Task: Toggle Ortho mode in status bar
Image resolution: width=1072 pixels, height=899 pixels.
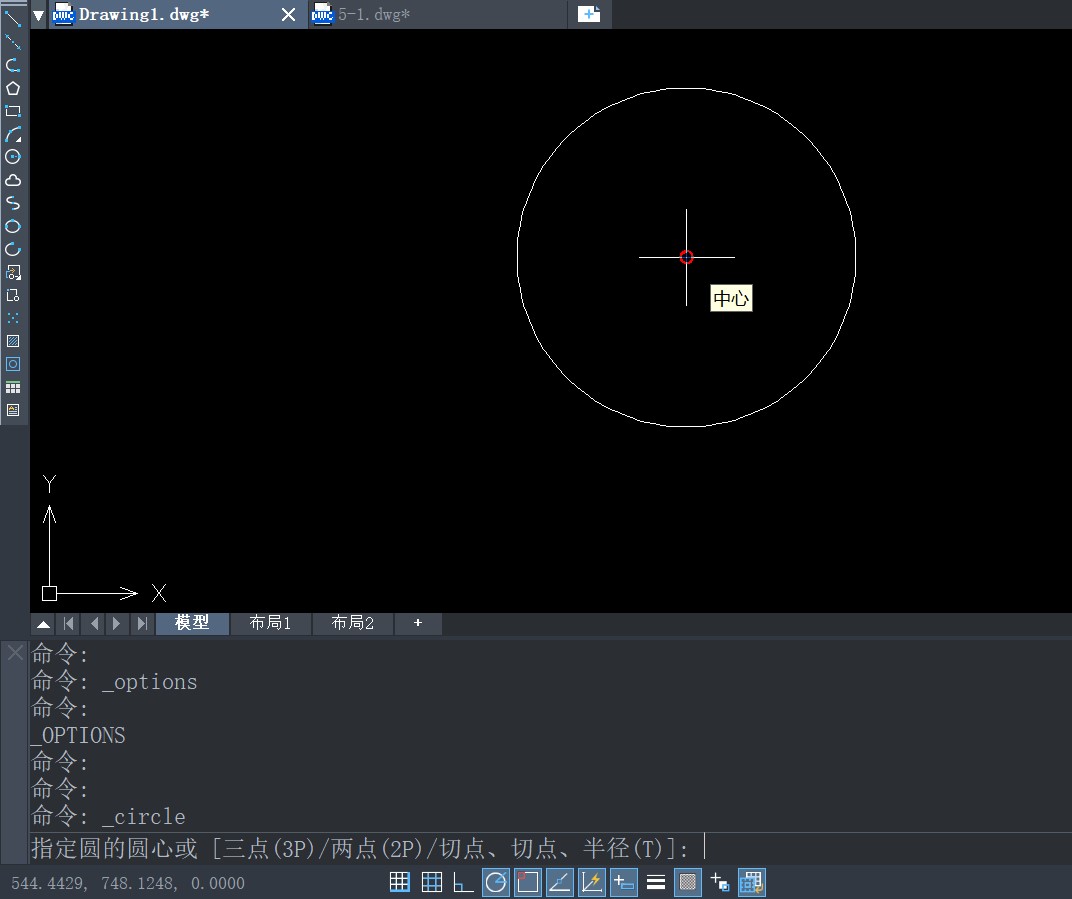Action: 464,882
